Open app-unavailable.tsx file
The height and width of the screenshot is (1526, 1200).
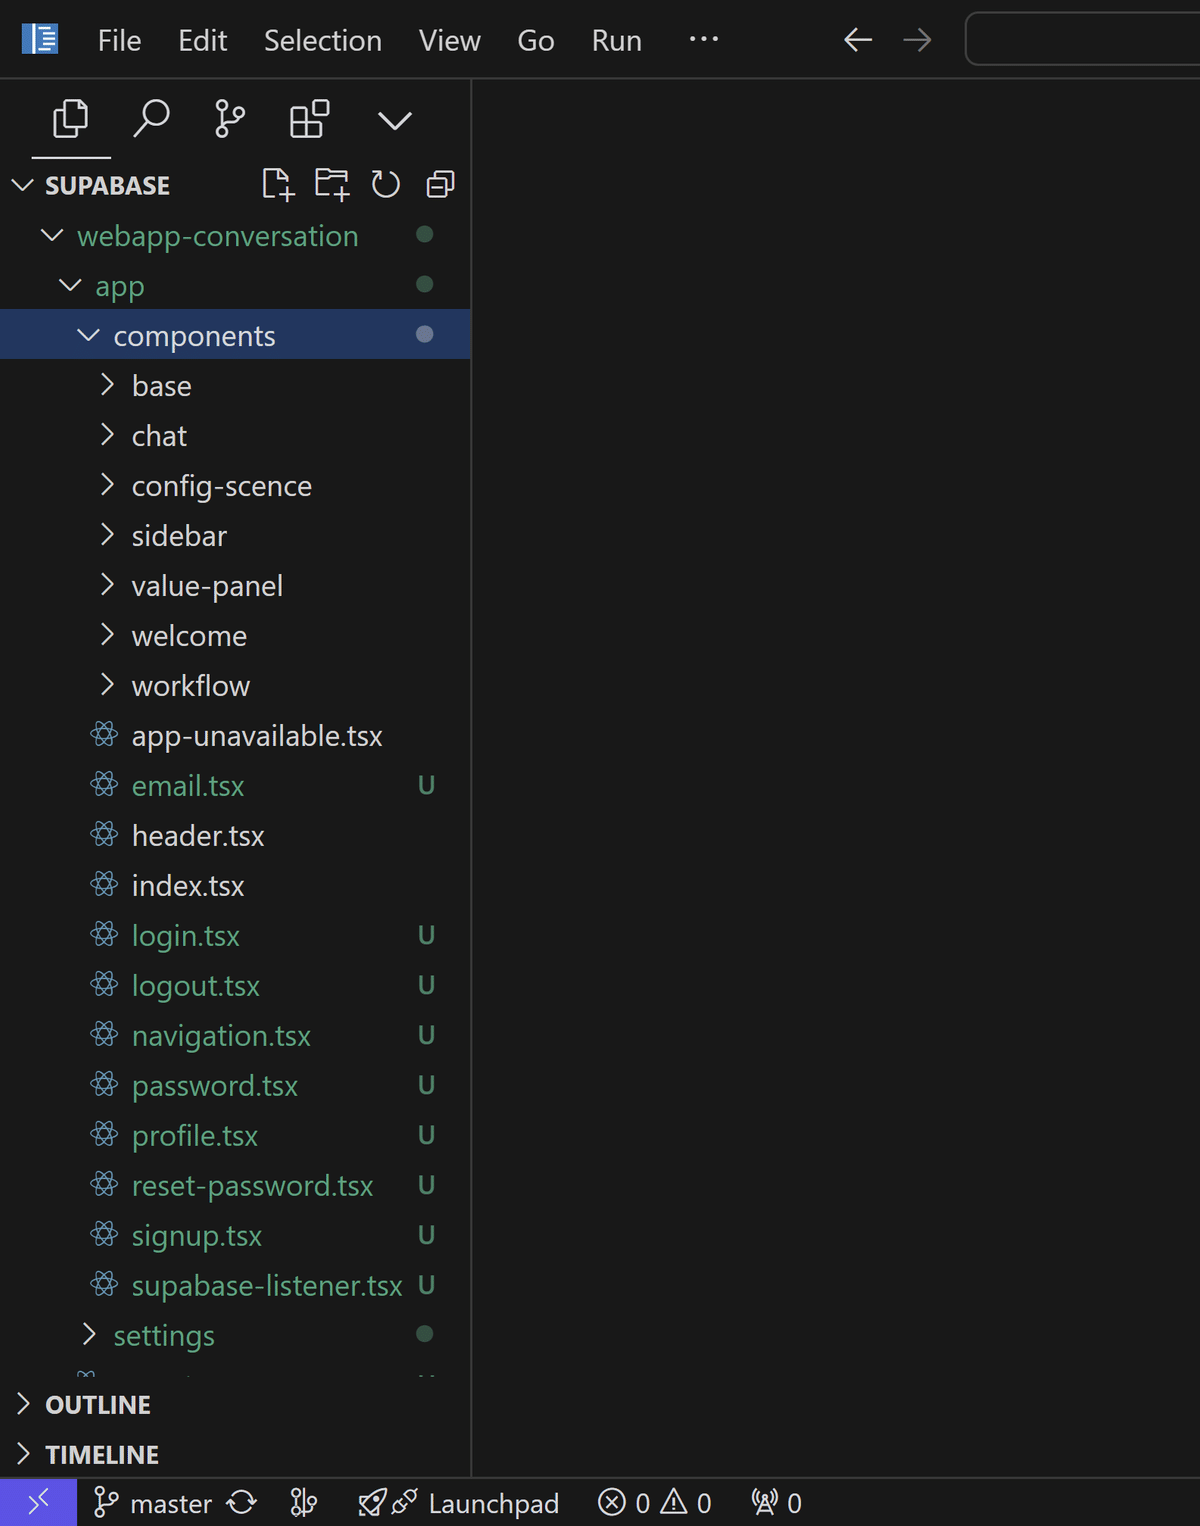235,735
